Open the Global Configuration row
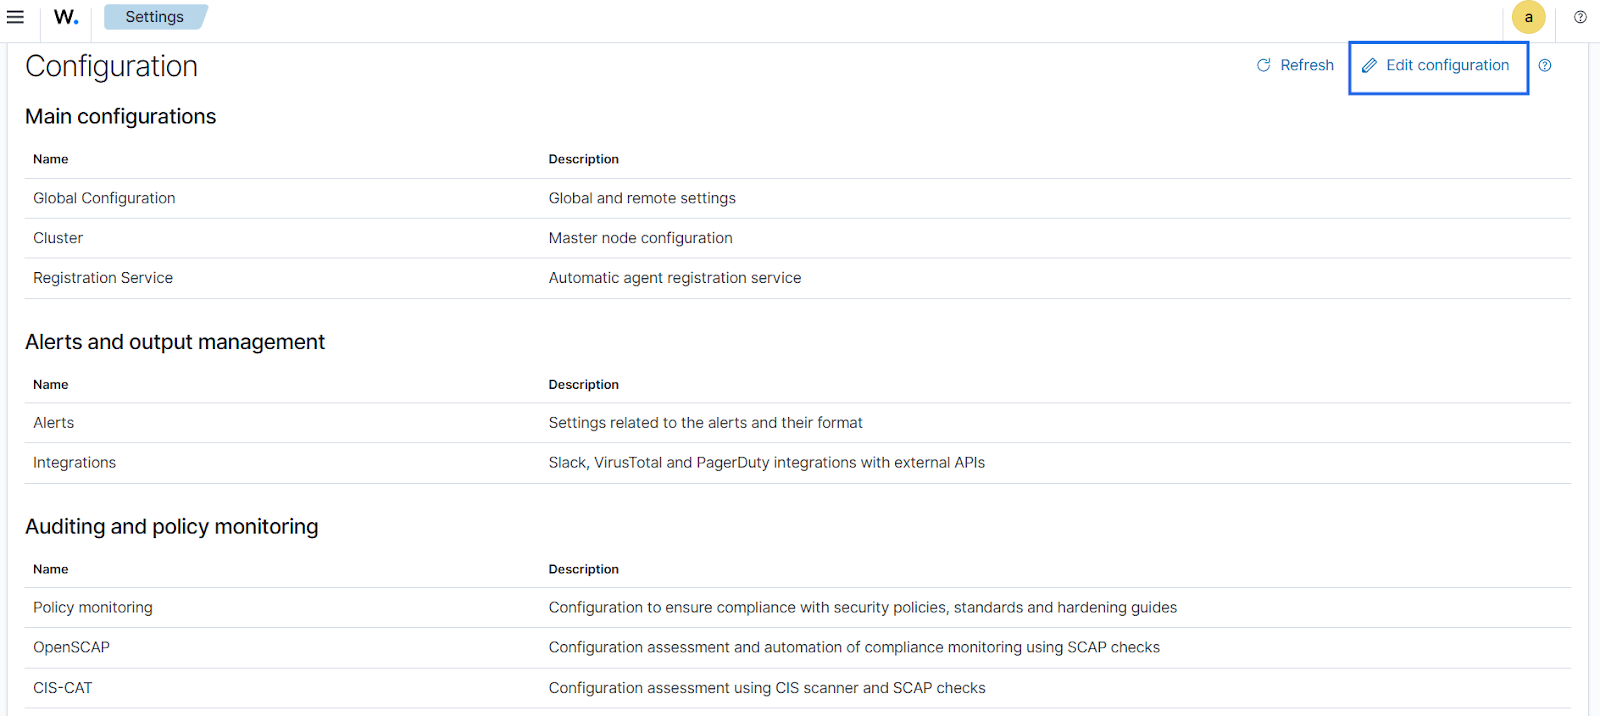This screenshot has width=1600, height=716. [104, 198]
